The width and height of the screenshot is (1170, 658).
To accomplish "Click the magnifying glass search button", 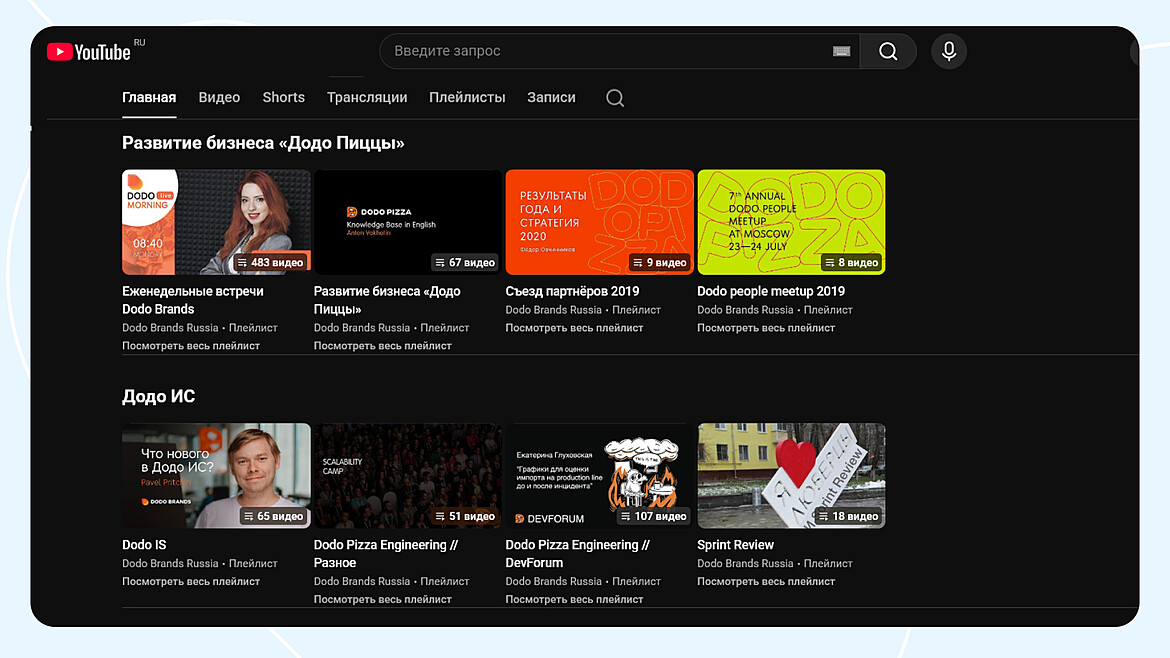I will tap(887, 51).
